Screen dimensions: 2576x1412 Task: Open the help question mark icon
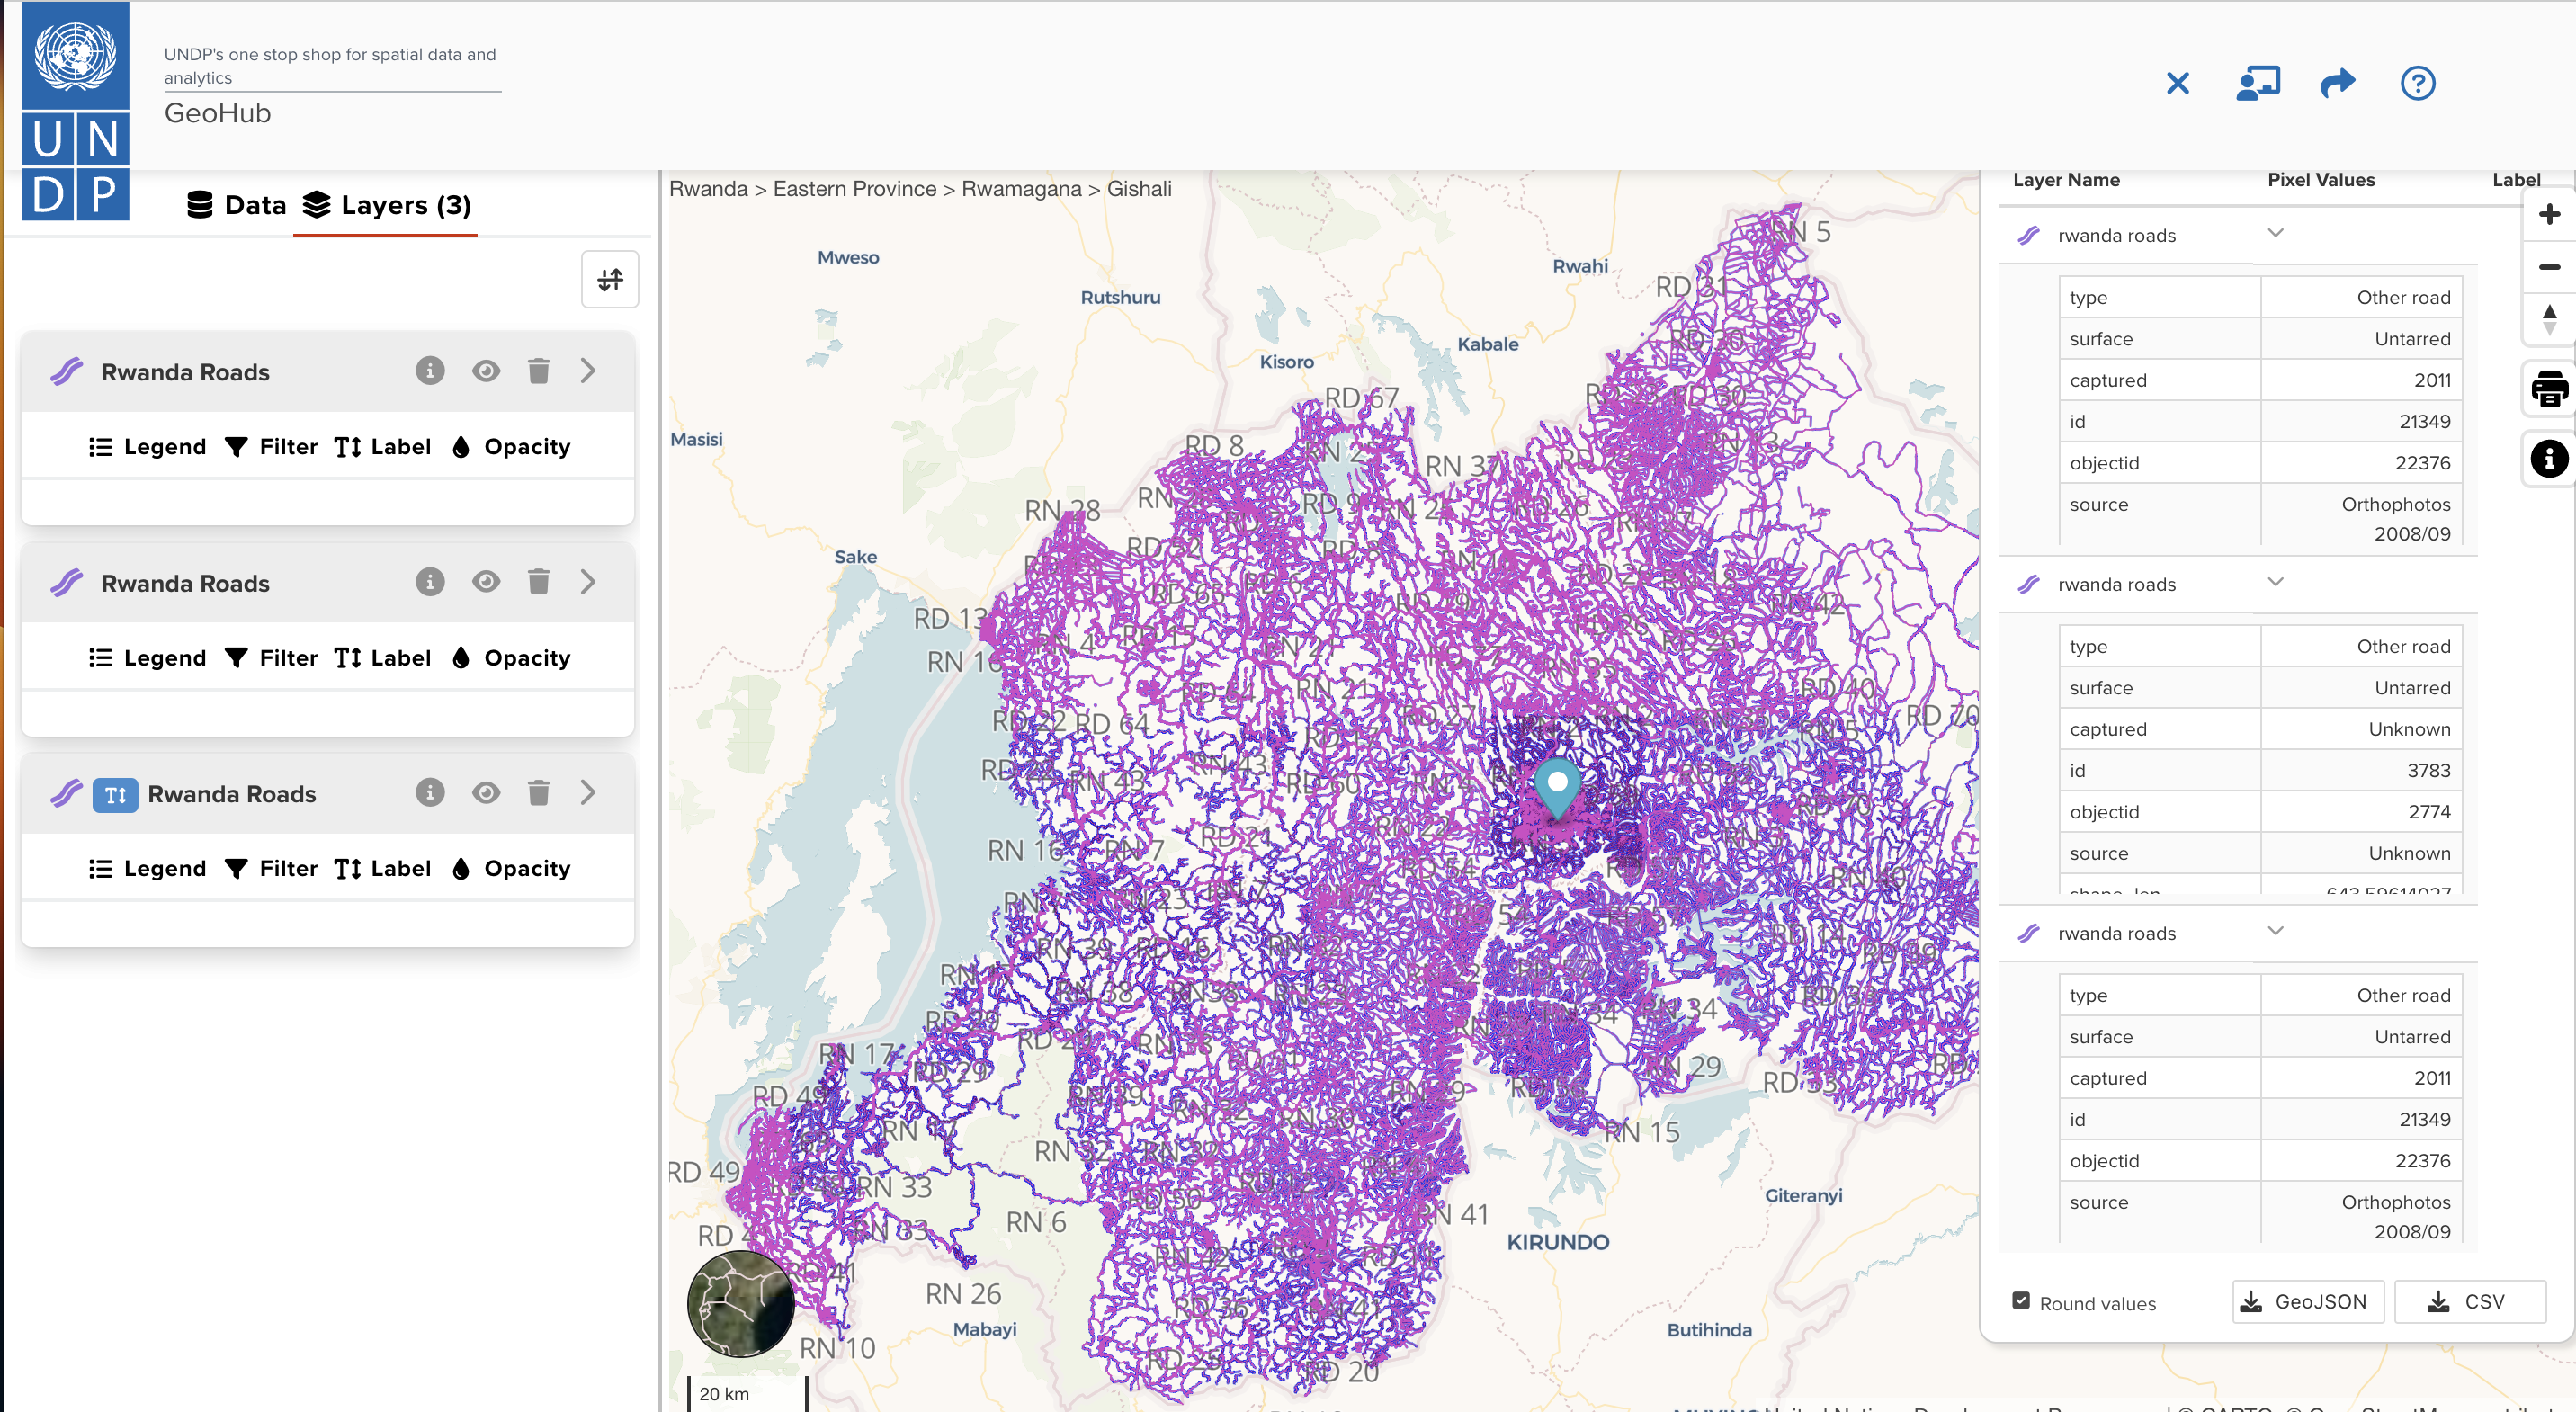tap(2417, 83)
